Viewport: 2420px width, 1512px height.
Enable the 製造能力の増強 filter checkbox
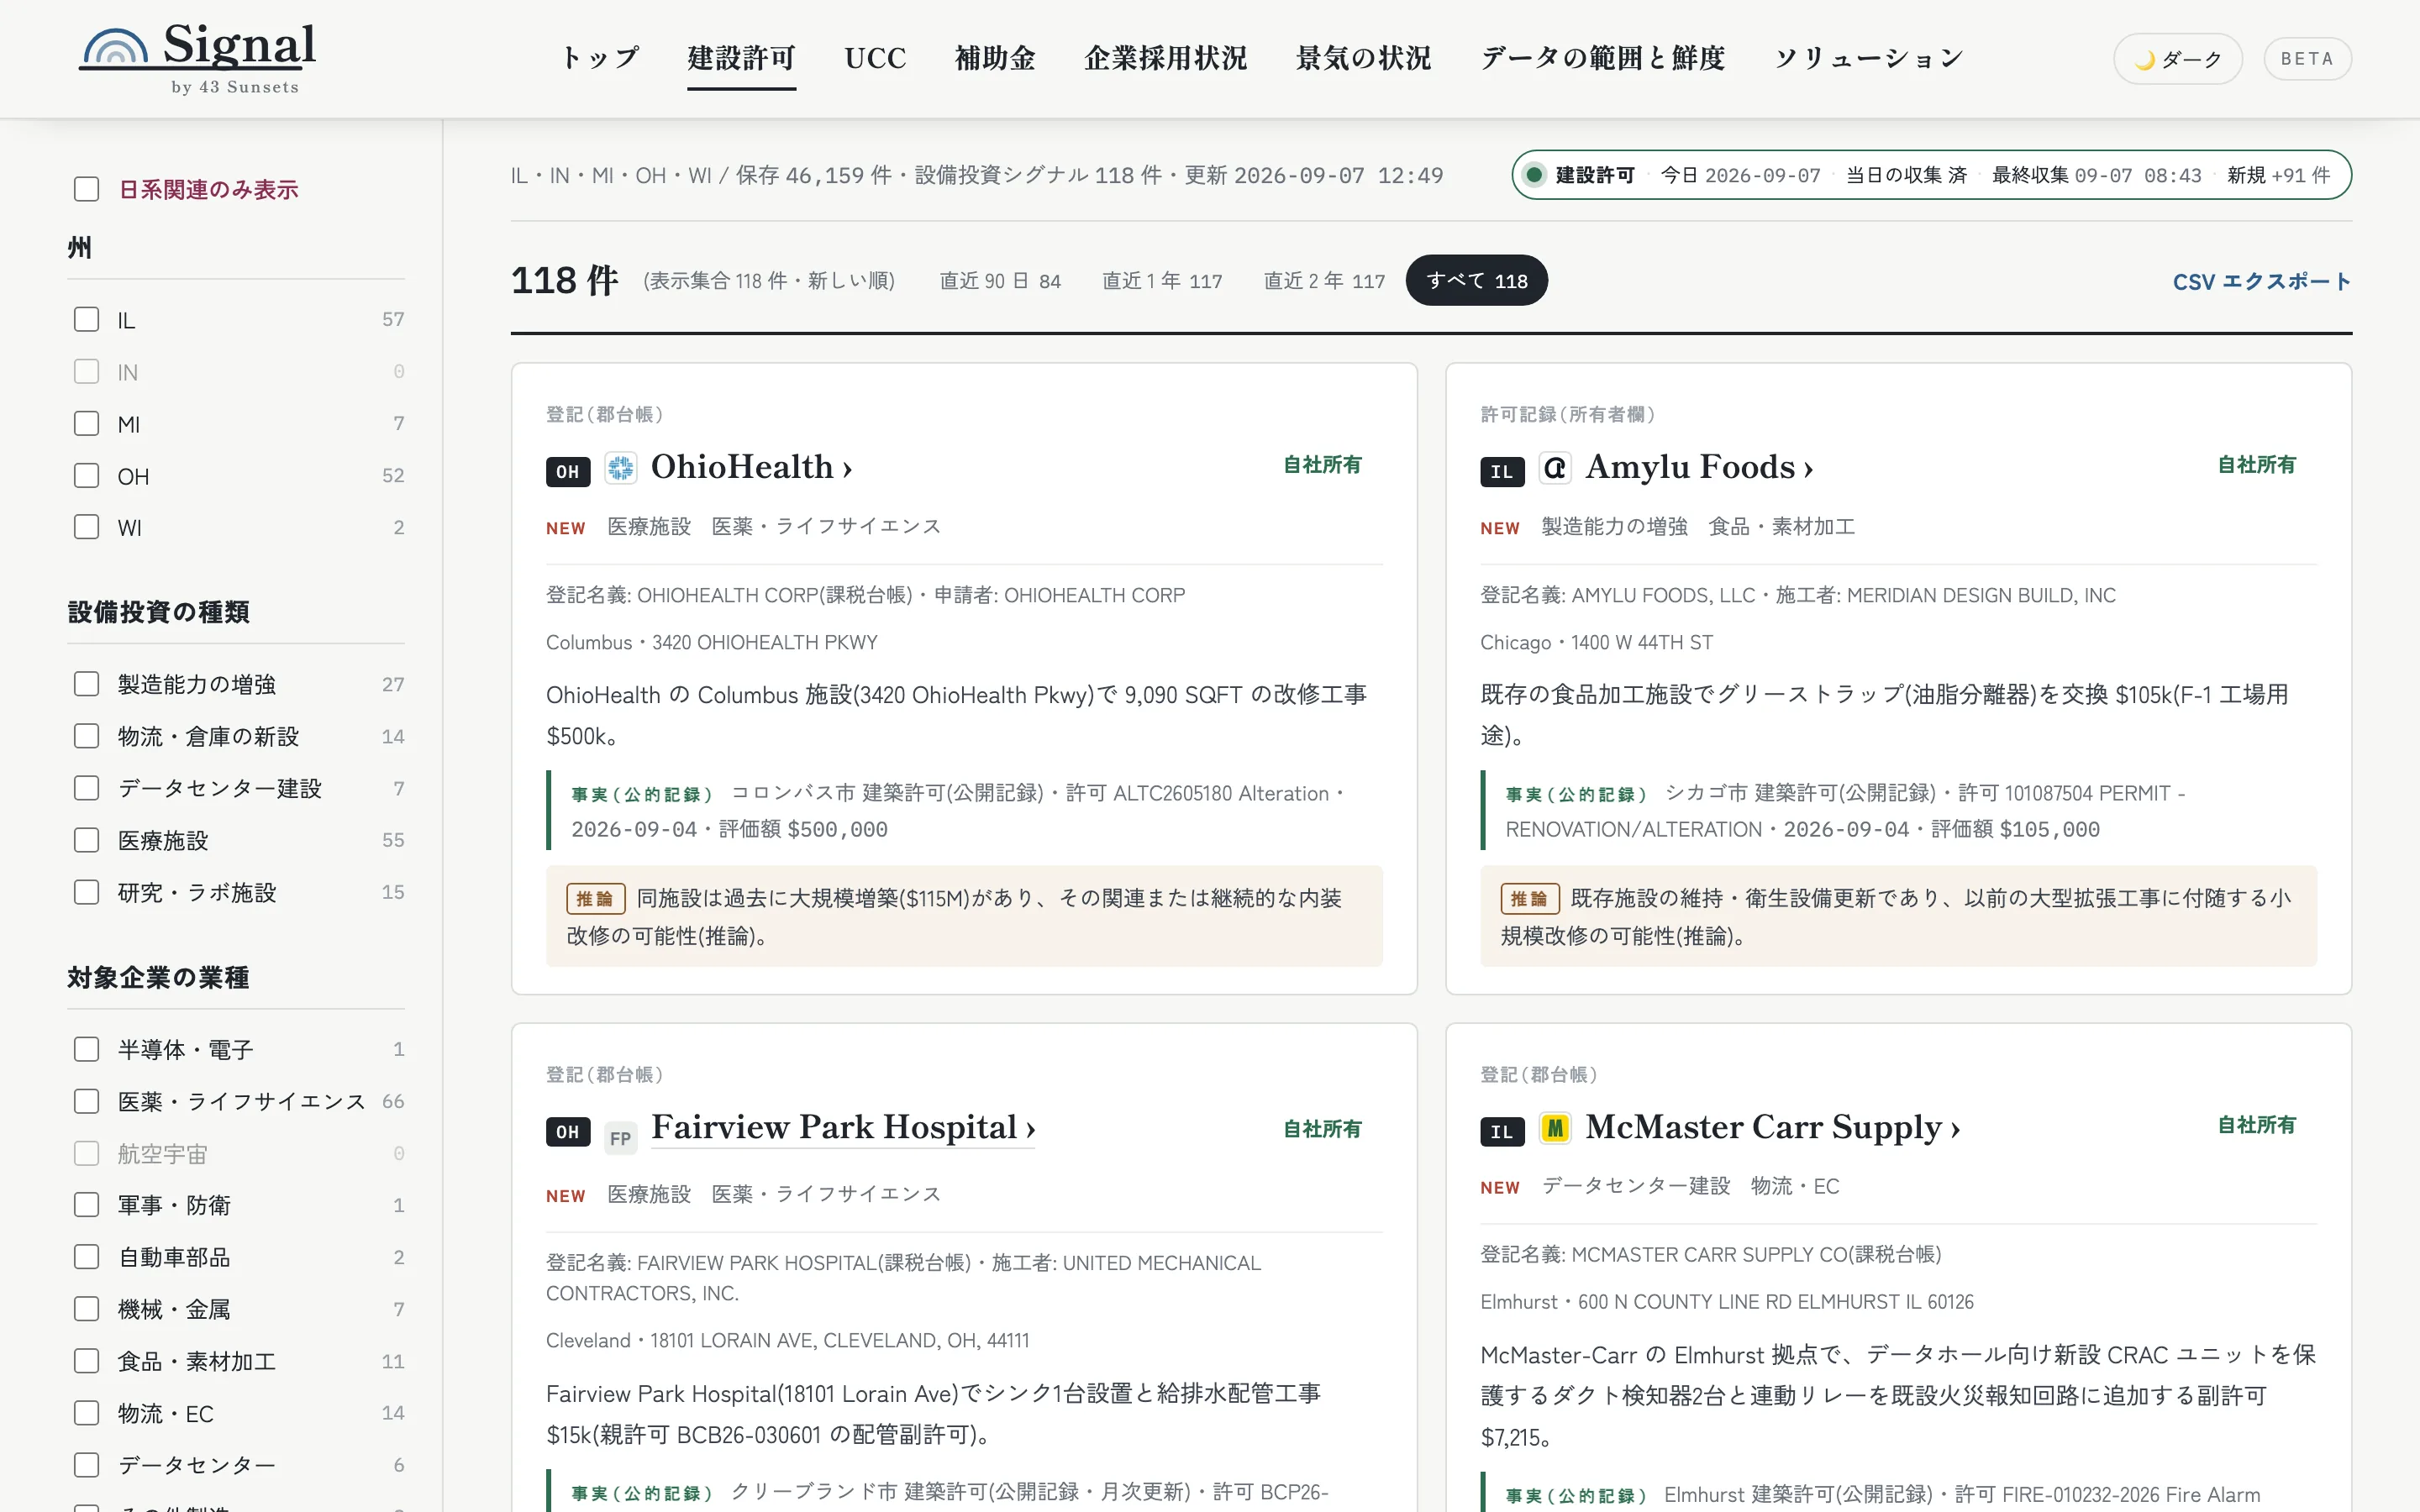(x=87, y=684)
